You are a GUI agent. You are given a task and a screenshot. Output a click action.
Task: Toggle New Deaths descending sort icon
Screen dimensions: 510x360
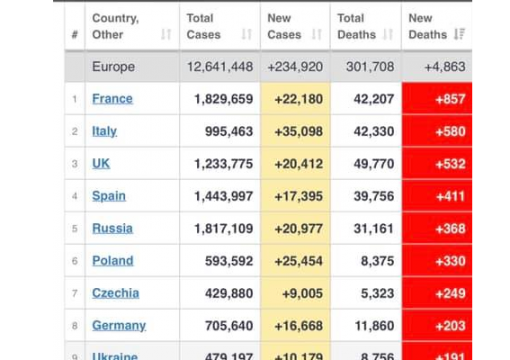(x=460, y=34)
